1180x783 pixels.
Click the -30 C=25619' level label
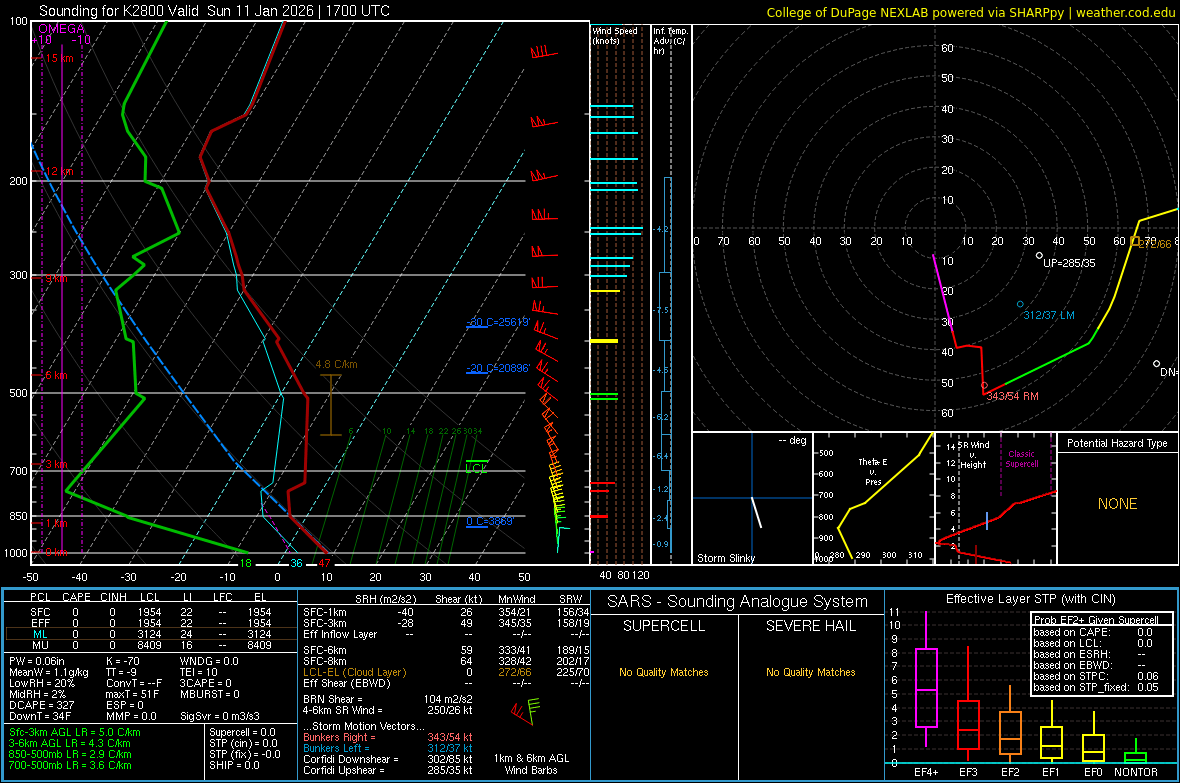tap(498, 322)
